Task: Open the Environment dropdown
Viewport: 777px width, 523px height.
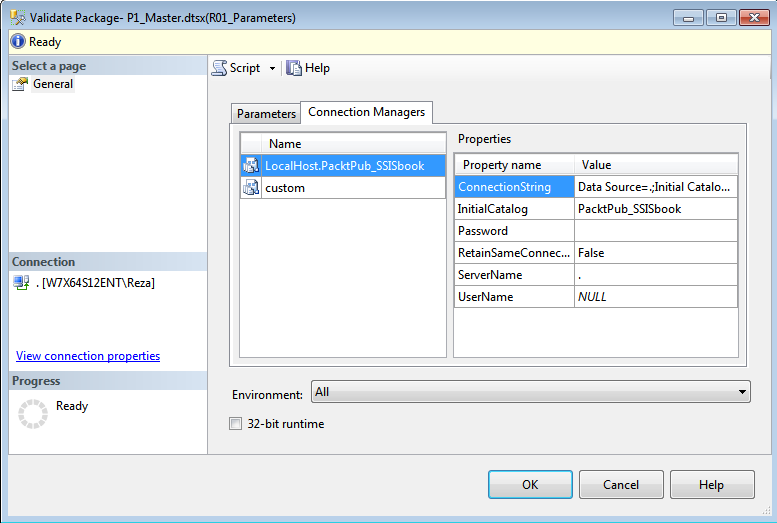Action: tap(531, 392)
